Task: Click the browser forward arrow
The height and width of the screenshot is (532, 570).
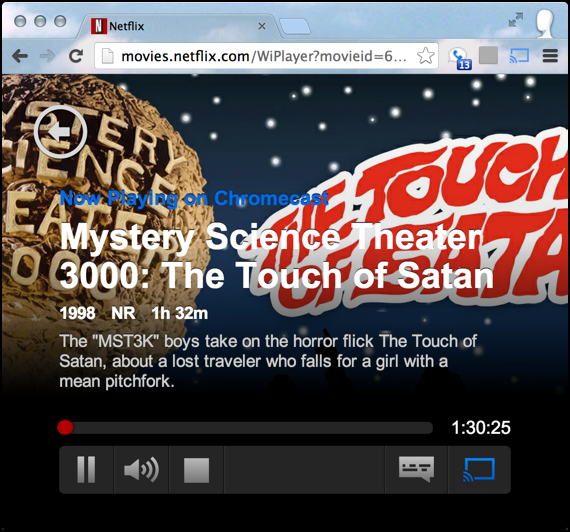Action: click(x=47, y=56)
